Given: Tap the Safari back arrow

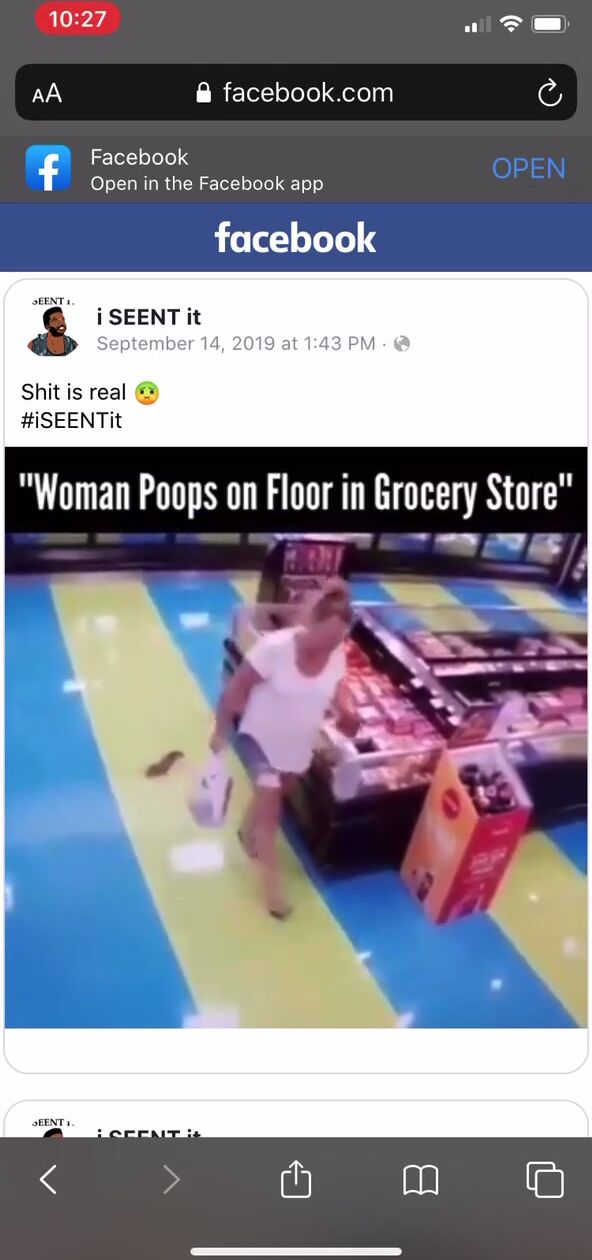Looking at the screenshot, I should 48,1180.
